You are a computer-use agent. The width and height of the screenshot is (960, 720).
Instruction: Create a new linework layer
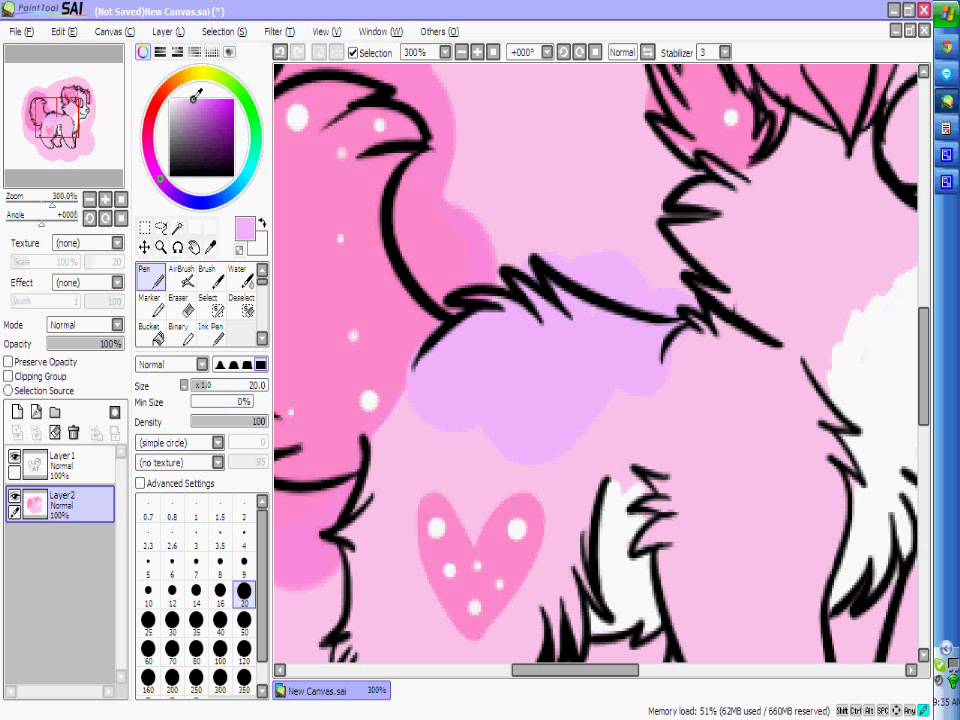36,412
